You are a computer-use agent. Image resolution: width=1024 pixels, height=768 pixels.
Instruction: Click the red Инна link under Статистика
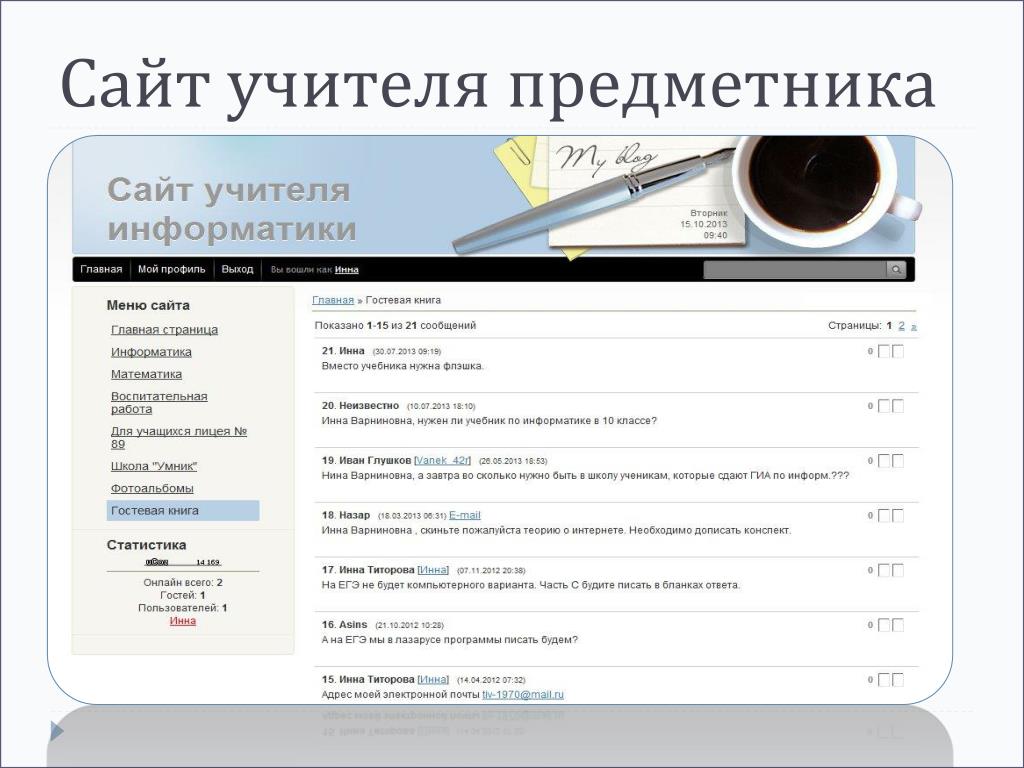coord(183,621)
